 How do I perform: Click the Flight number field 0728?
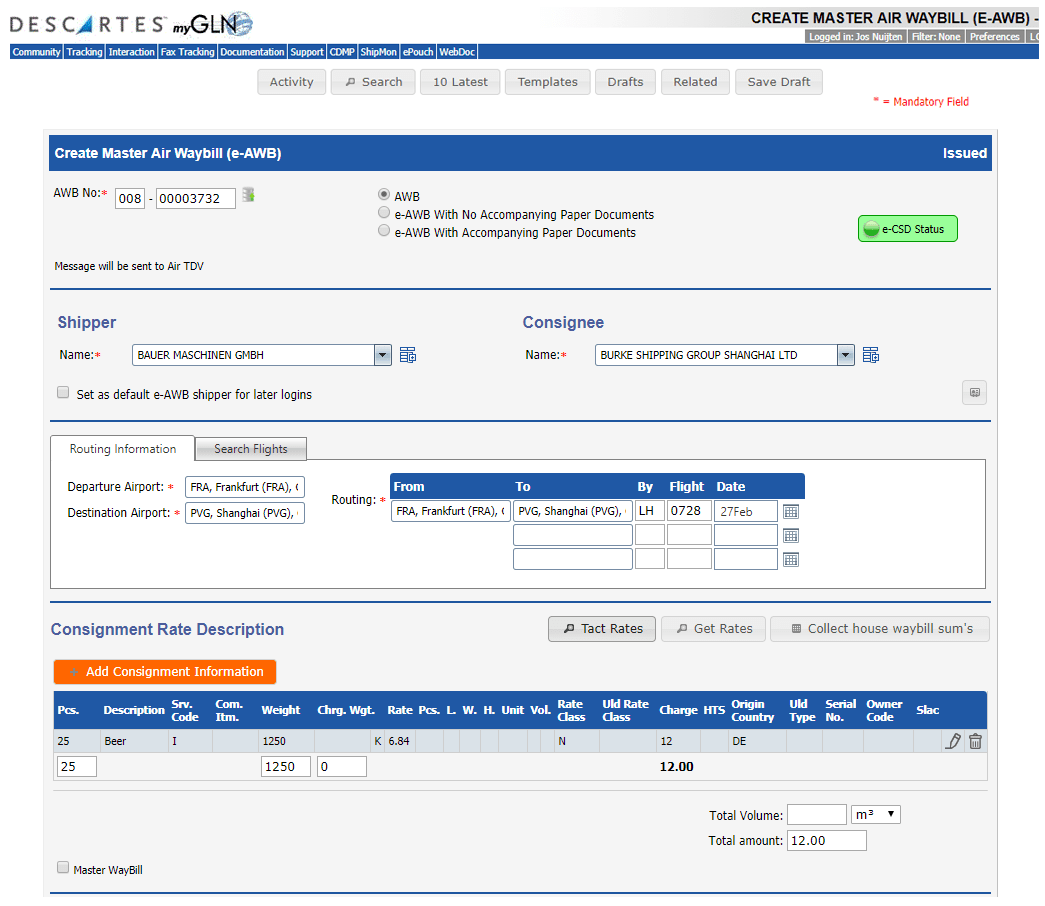[689, 511]
